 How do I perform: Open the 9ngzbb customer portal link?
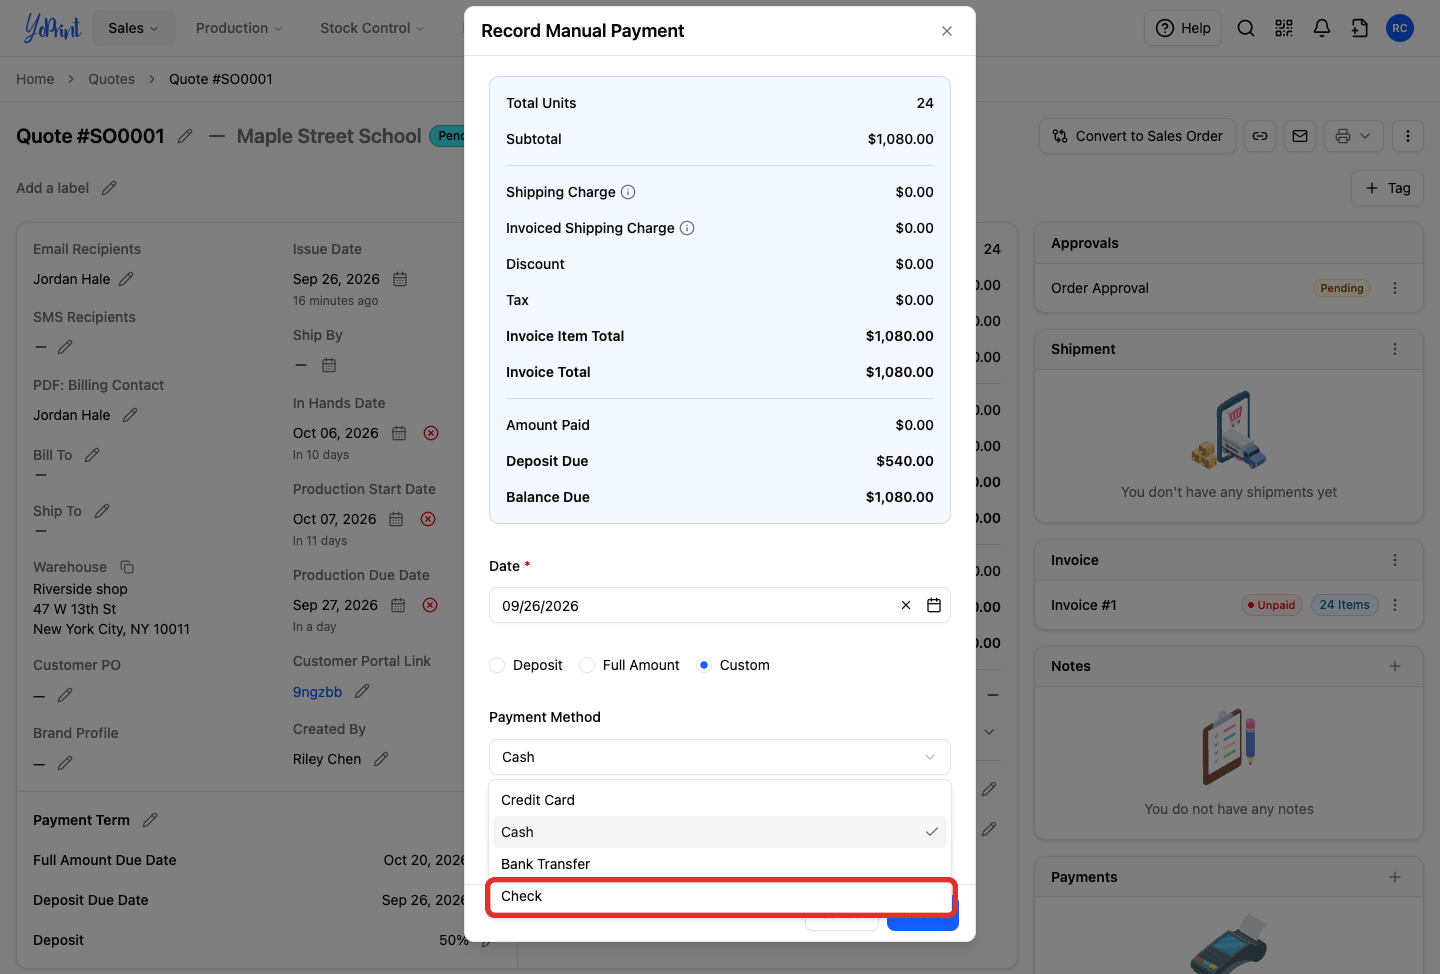click(317, 692)
